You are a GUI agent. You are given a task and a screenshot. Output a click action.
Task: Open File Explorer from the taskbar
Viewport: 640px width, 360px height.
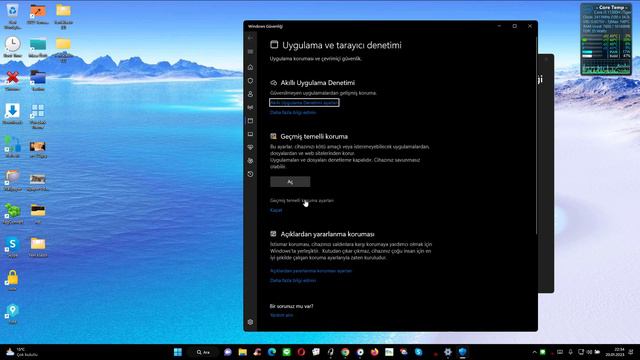click(x=242, y=352)
